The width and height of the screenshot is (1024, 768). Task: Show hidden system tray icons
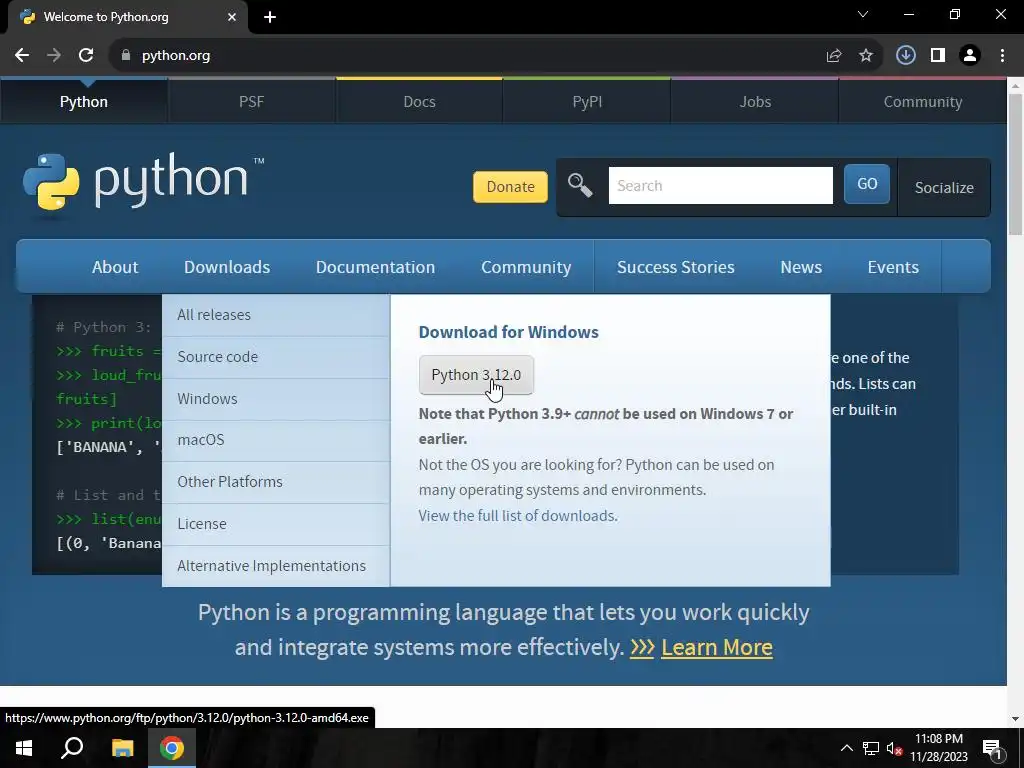846,748
